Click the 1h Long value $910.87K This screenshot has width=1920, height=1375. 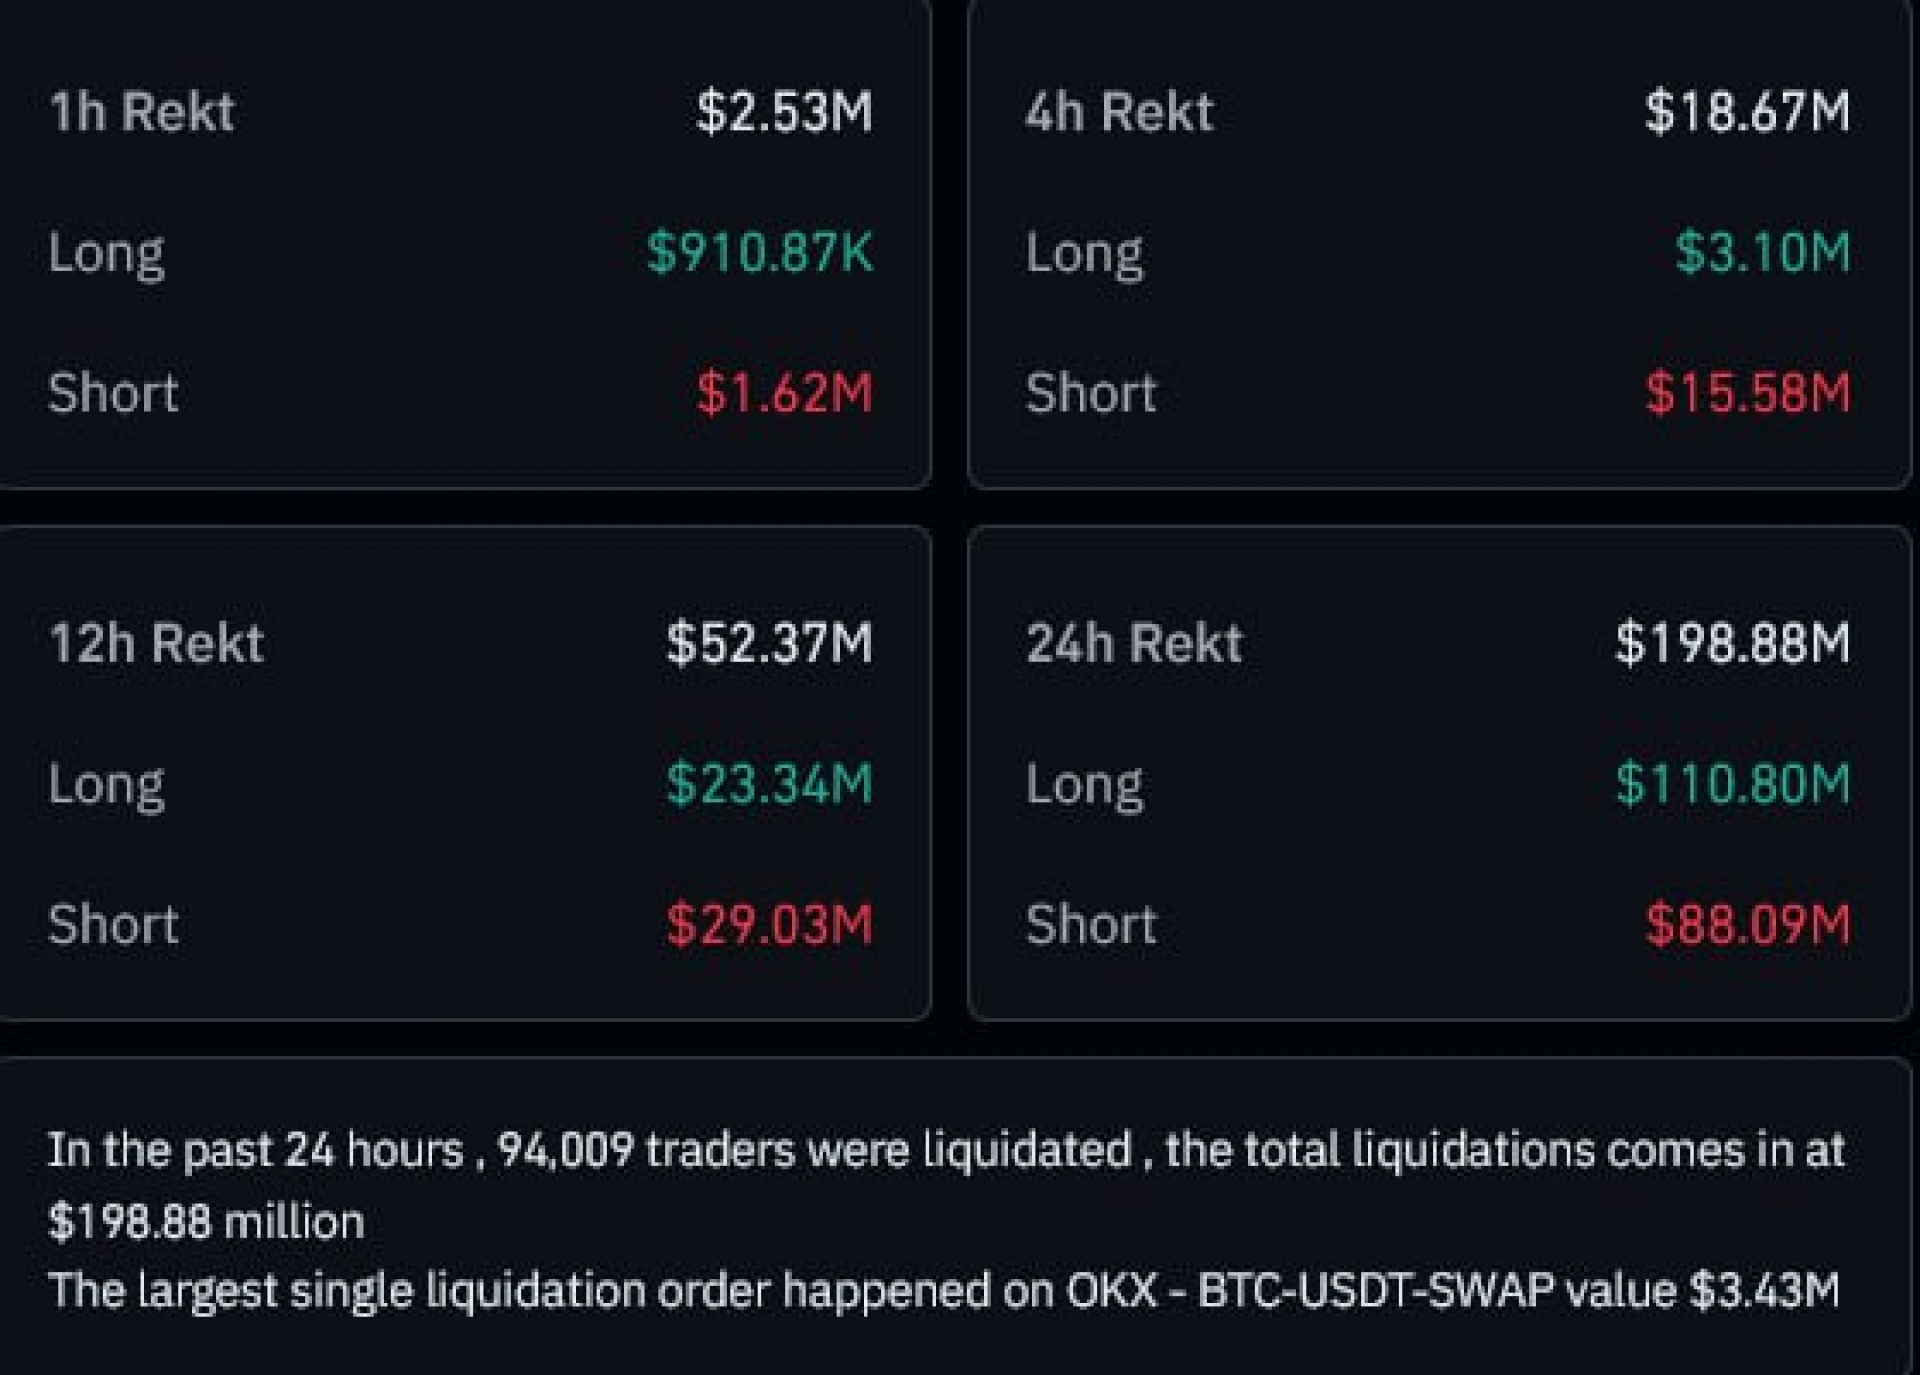point(759,252)
